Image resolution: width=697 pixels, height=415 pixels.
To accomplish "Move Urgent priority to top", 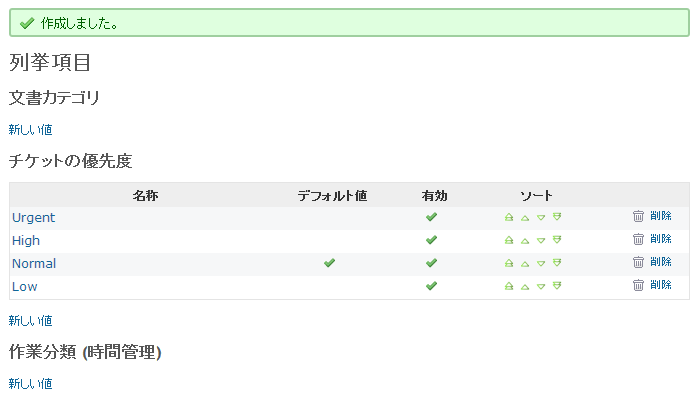I will click(x=509, y=217).
